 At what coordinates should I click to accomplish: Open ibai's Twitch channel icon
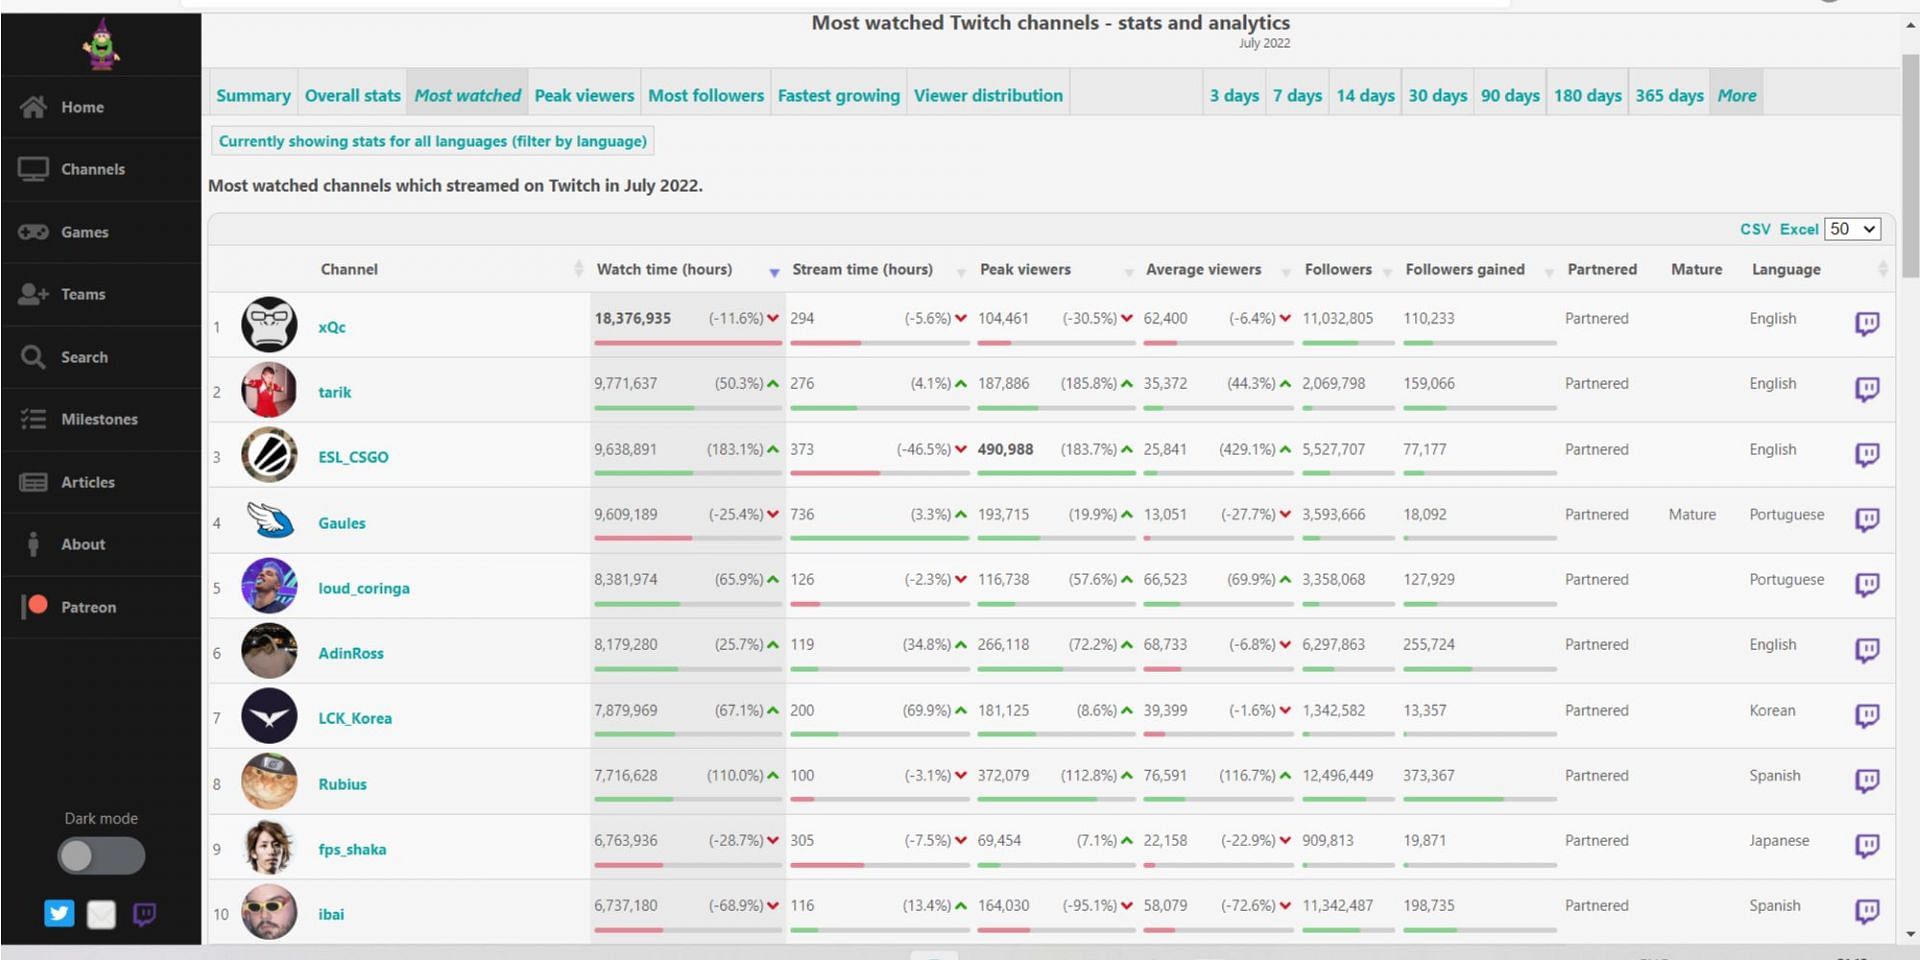(x=1867, y=910)
